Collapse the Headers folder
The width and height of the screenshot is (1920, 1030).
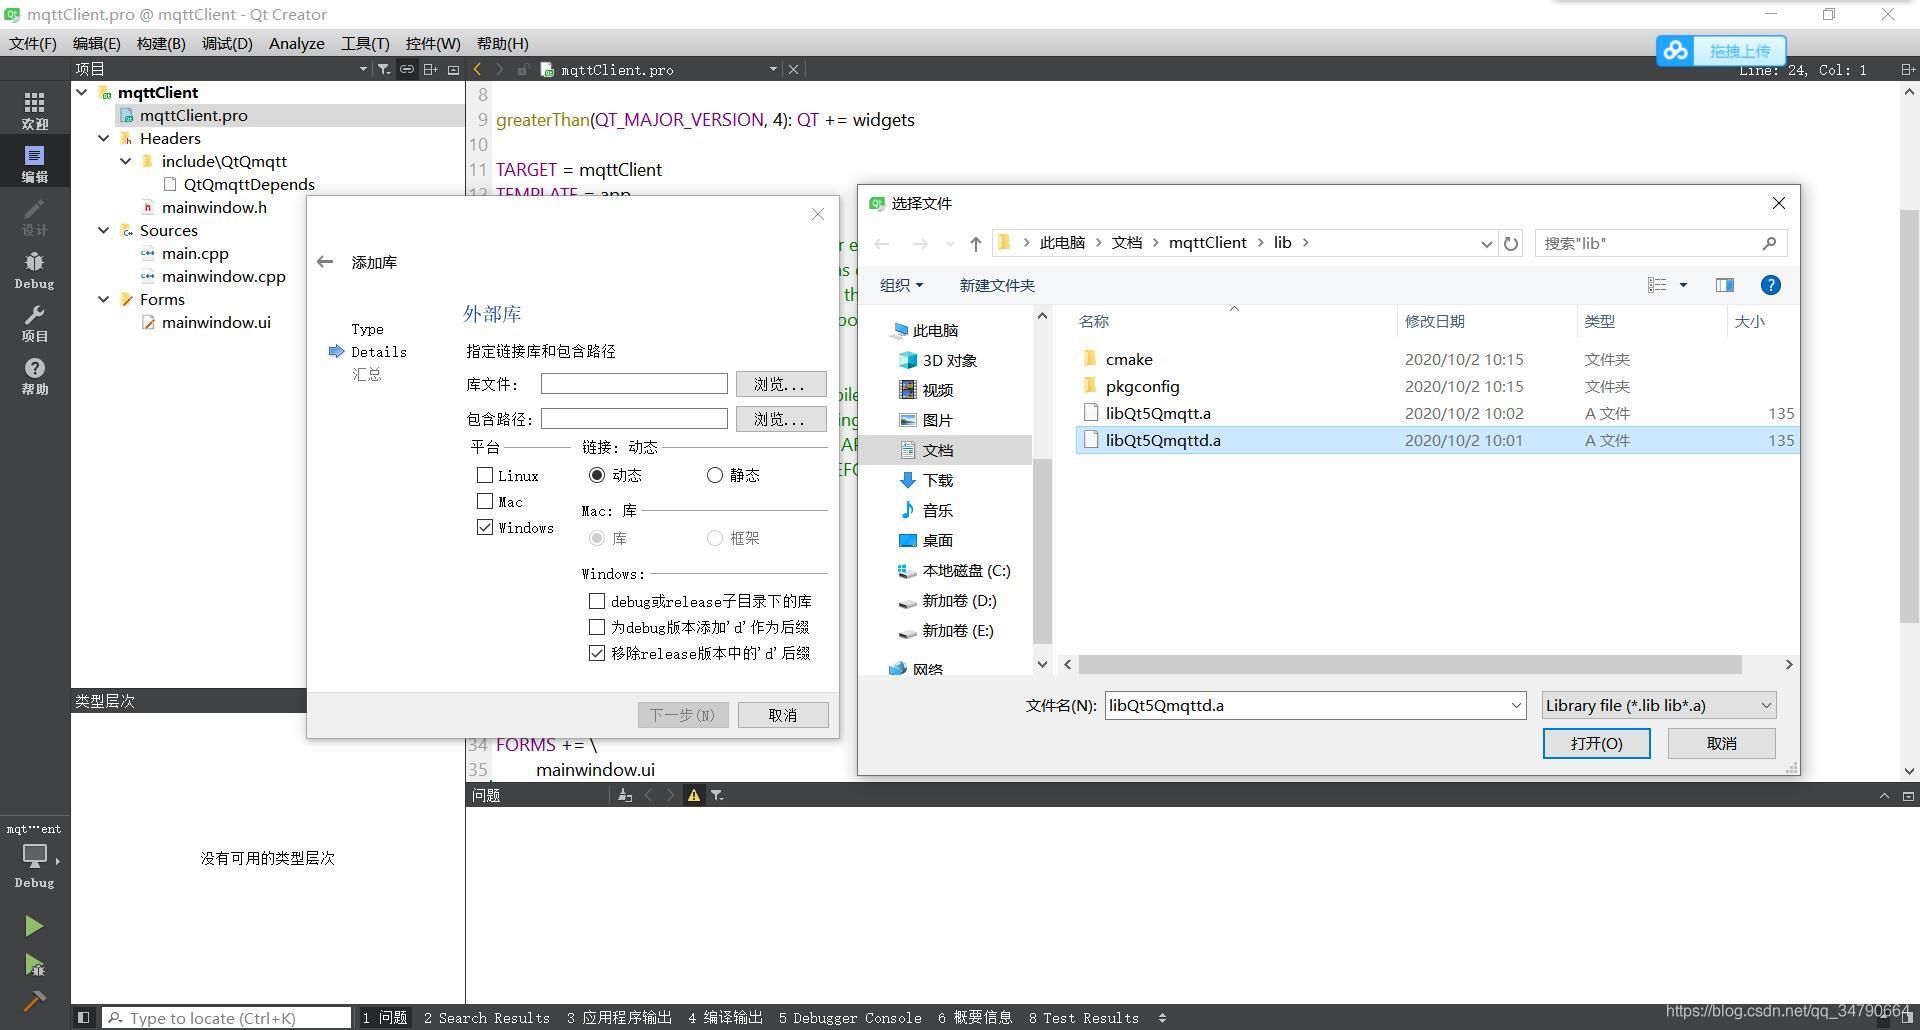(x=104, y=138)
